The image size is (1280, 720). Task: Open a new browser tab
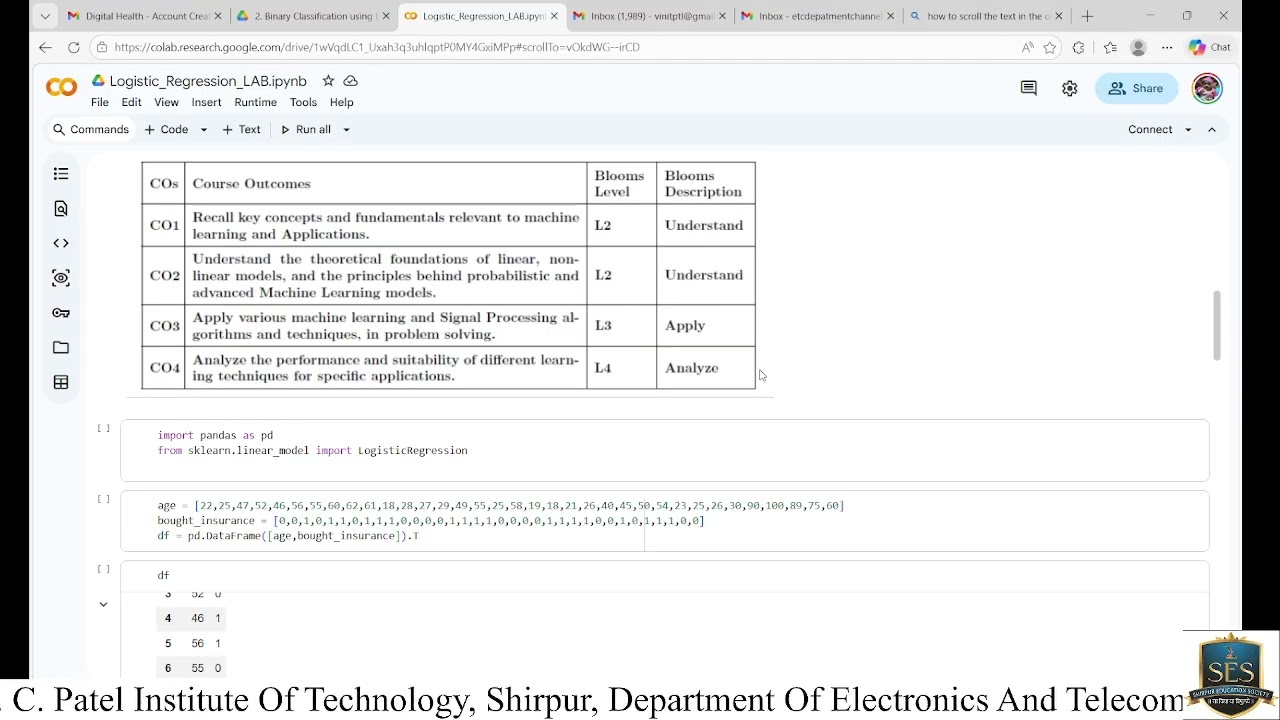[1087, 16]
